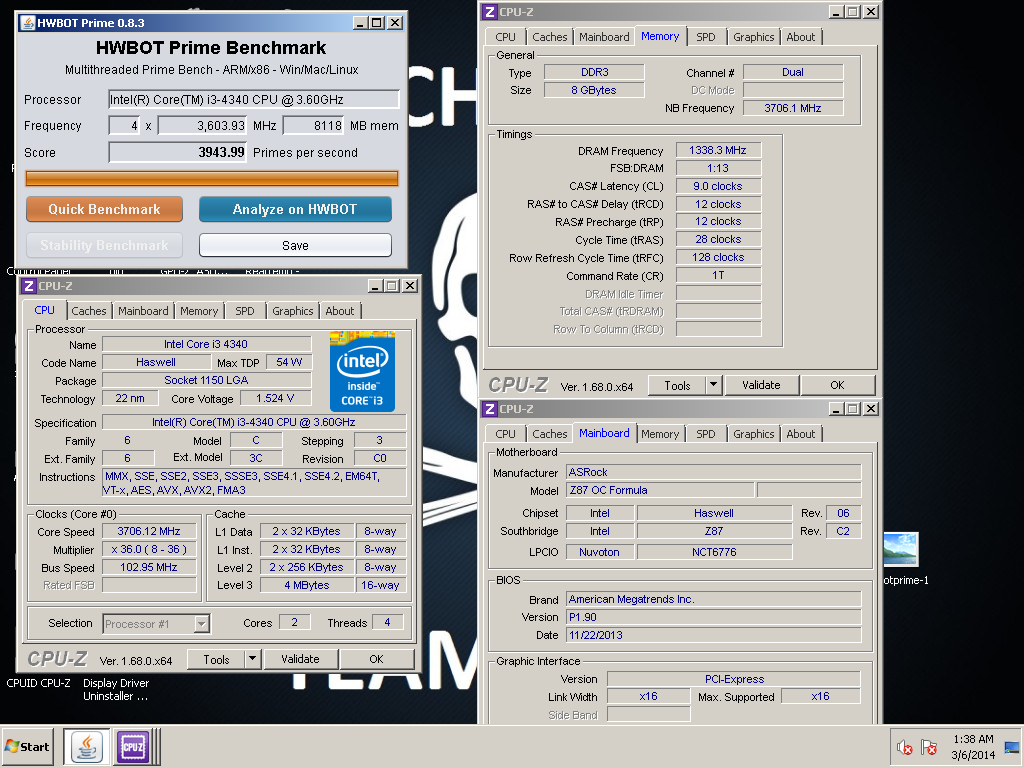The width and height of the screenshot is (1024, 768).
Task: Click the network monitor tray icon
Action: click(1012, 747)
